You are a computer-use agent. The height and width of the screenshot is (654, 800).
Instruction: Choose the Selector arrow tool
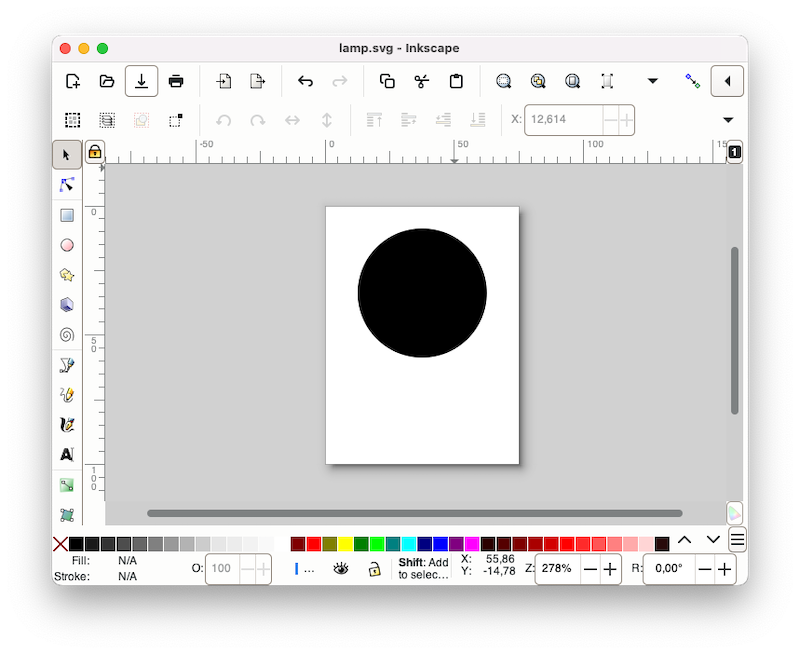67,155
